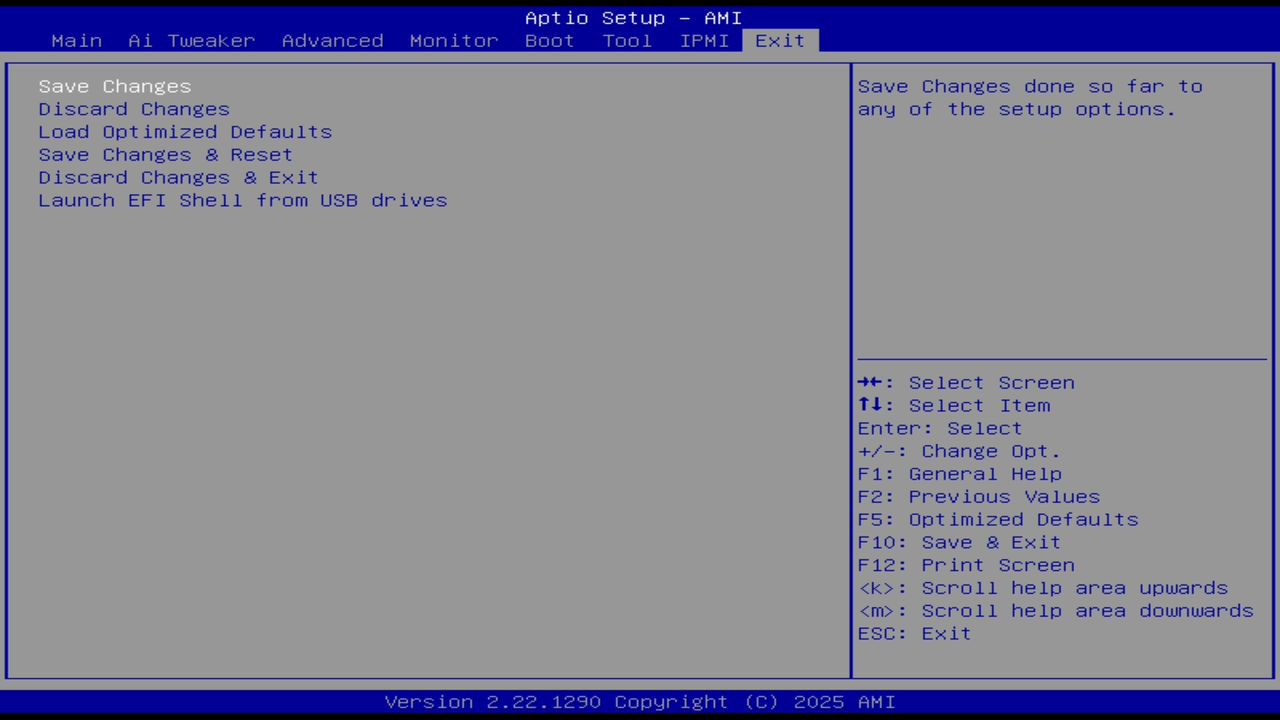Select the Tool tab

click(627, 40)
